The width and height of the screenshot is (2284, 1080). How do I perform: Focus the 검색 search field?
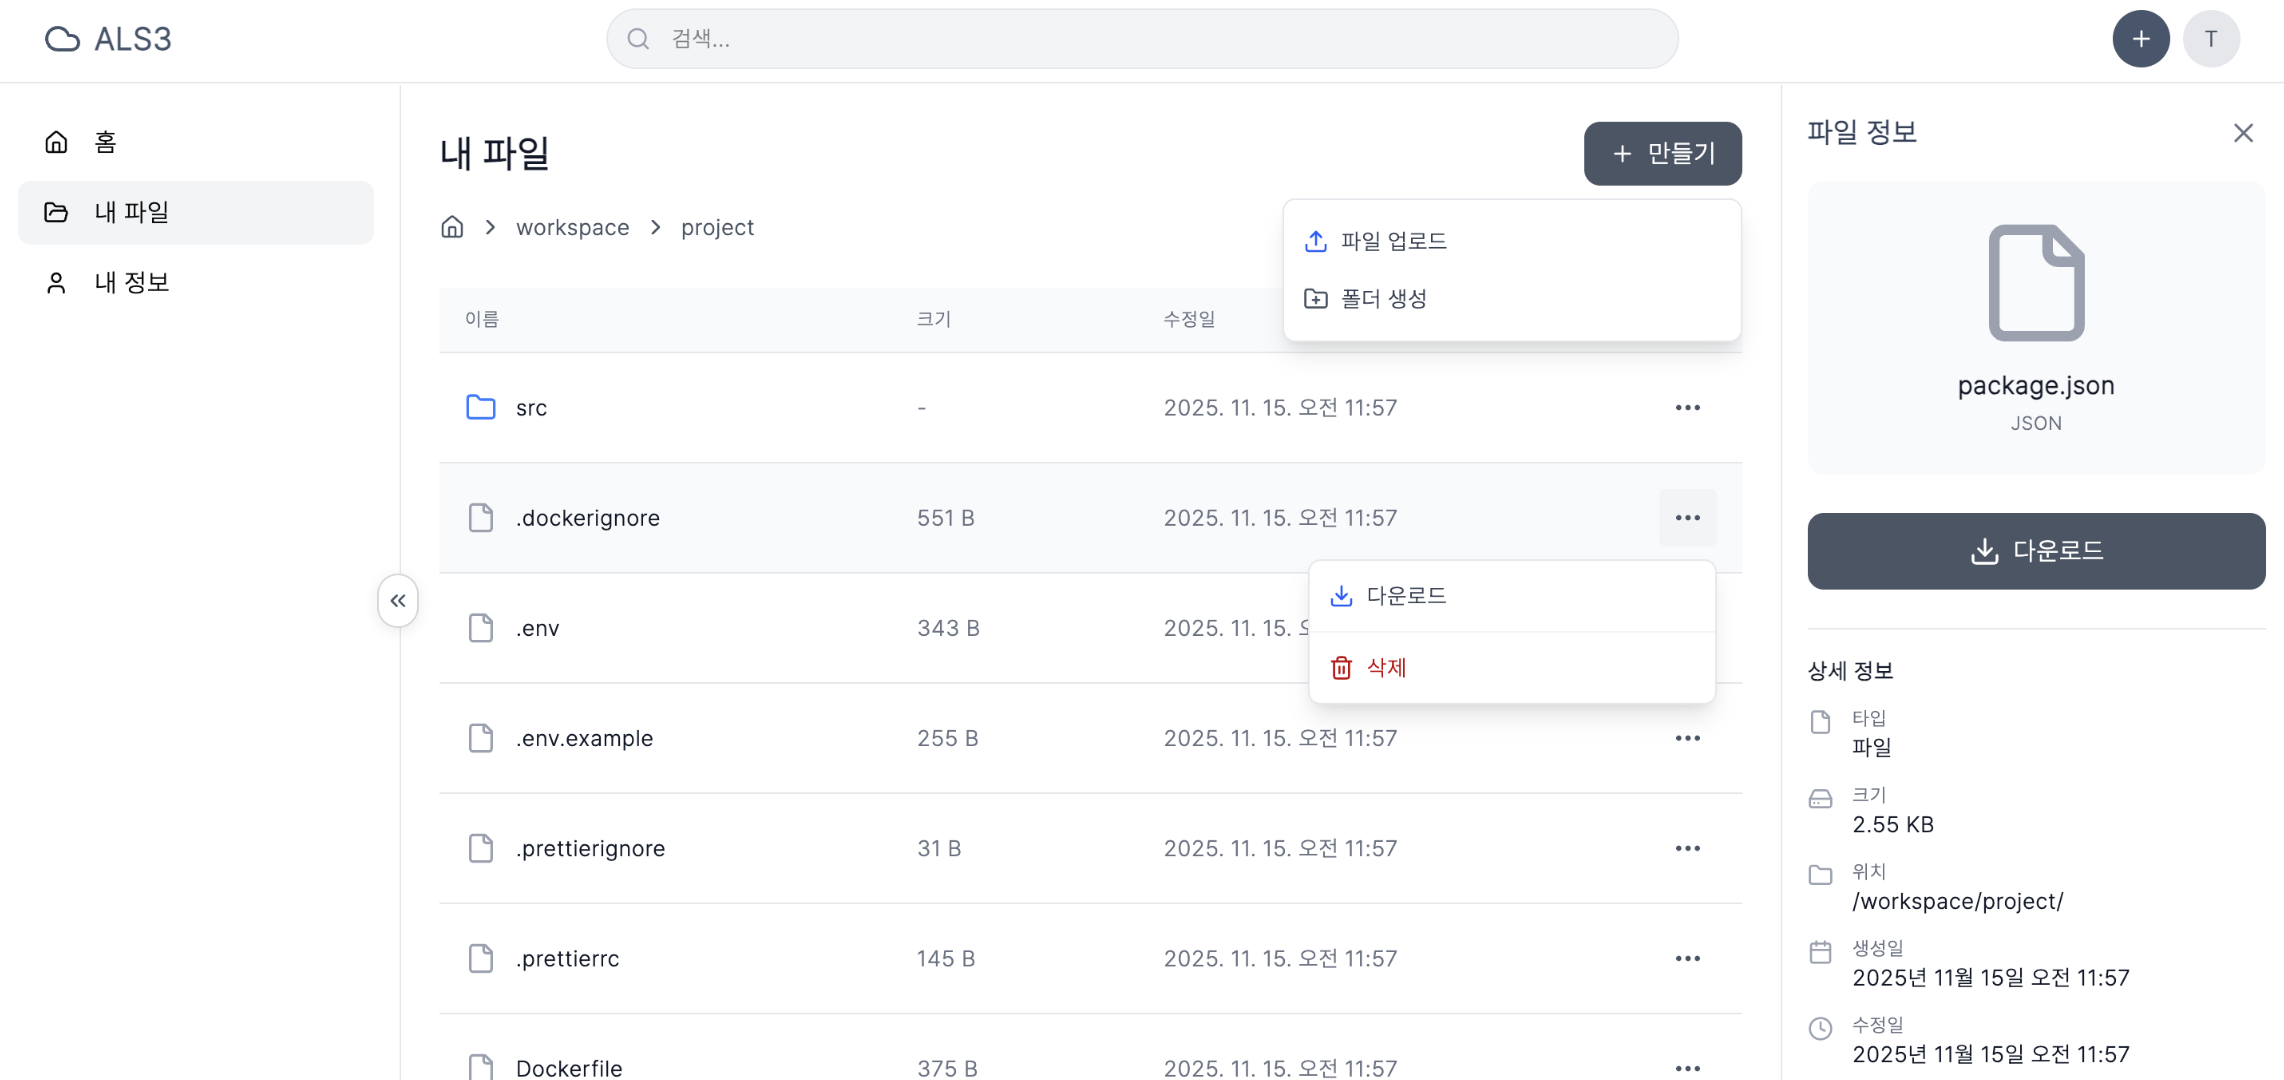1140,39
